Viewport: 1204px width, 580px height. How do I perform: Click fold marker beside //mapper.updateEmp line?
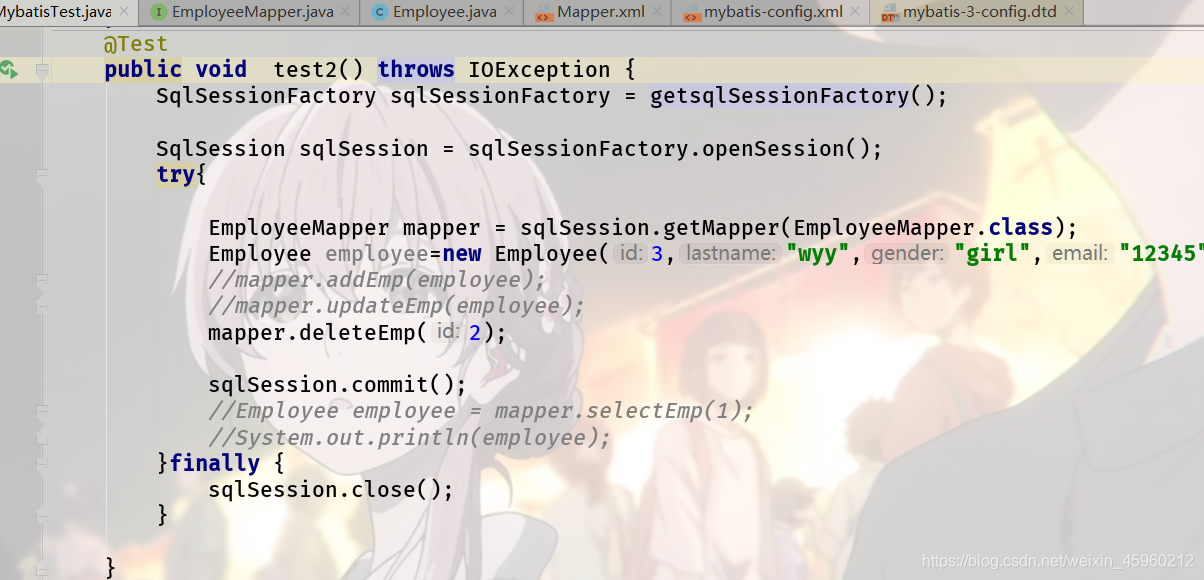tap(42, 305)
